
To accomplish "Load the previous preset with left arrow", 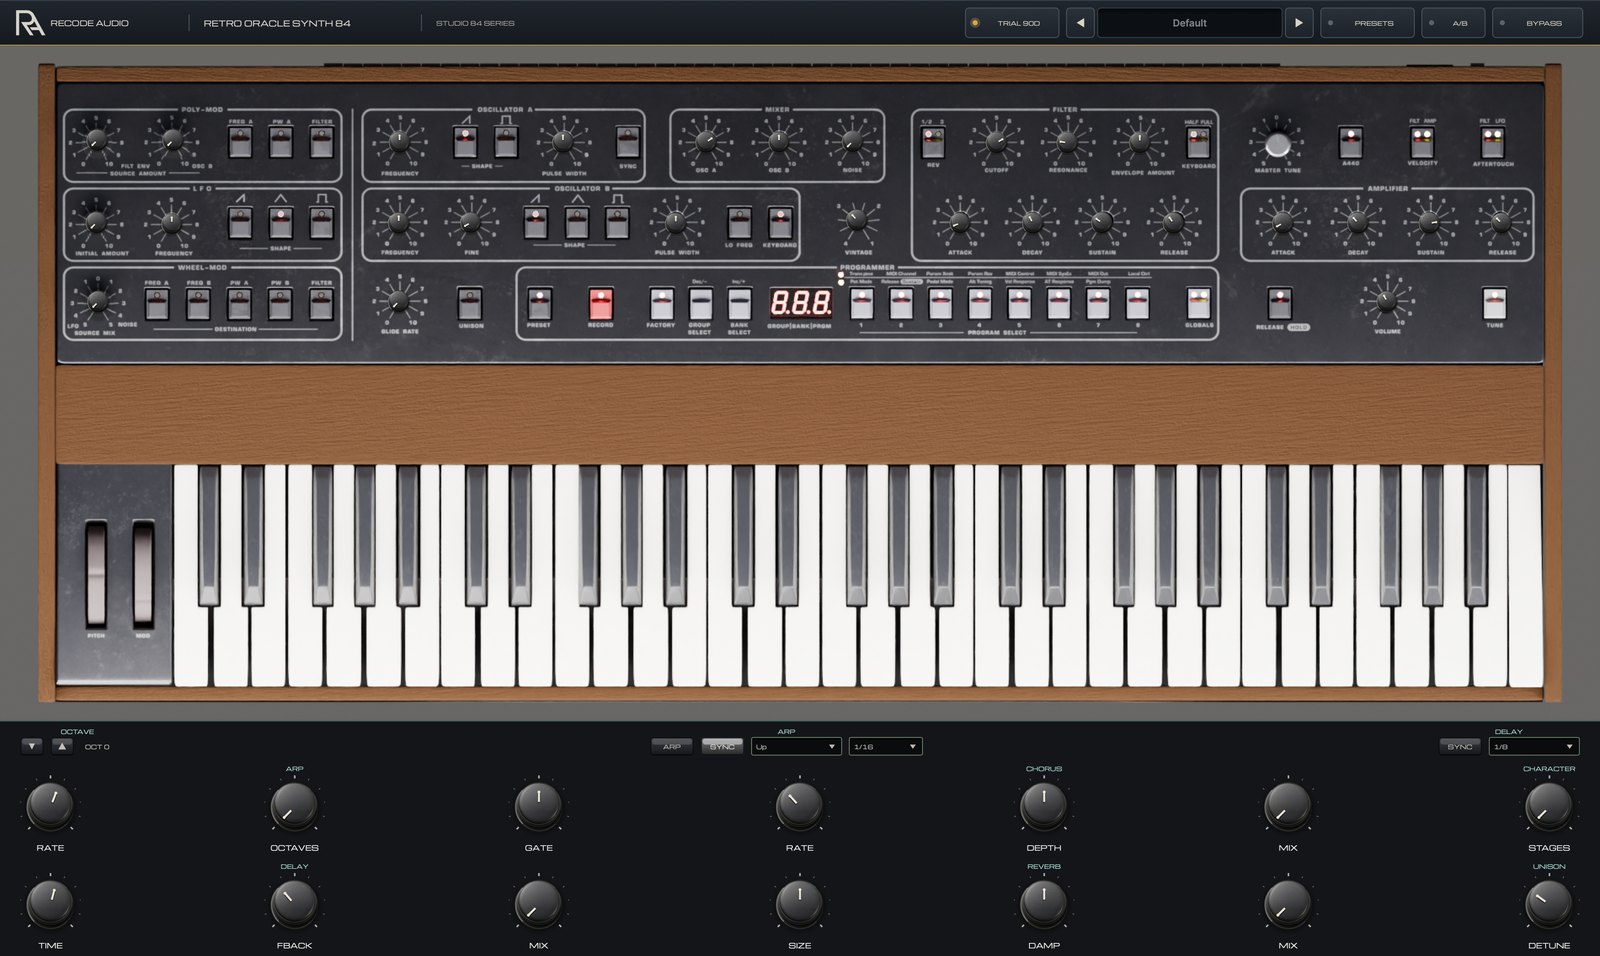I will [1080, 23].
